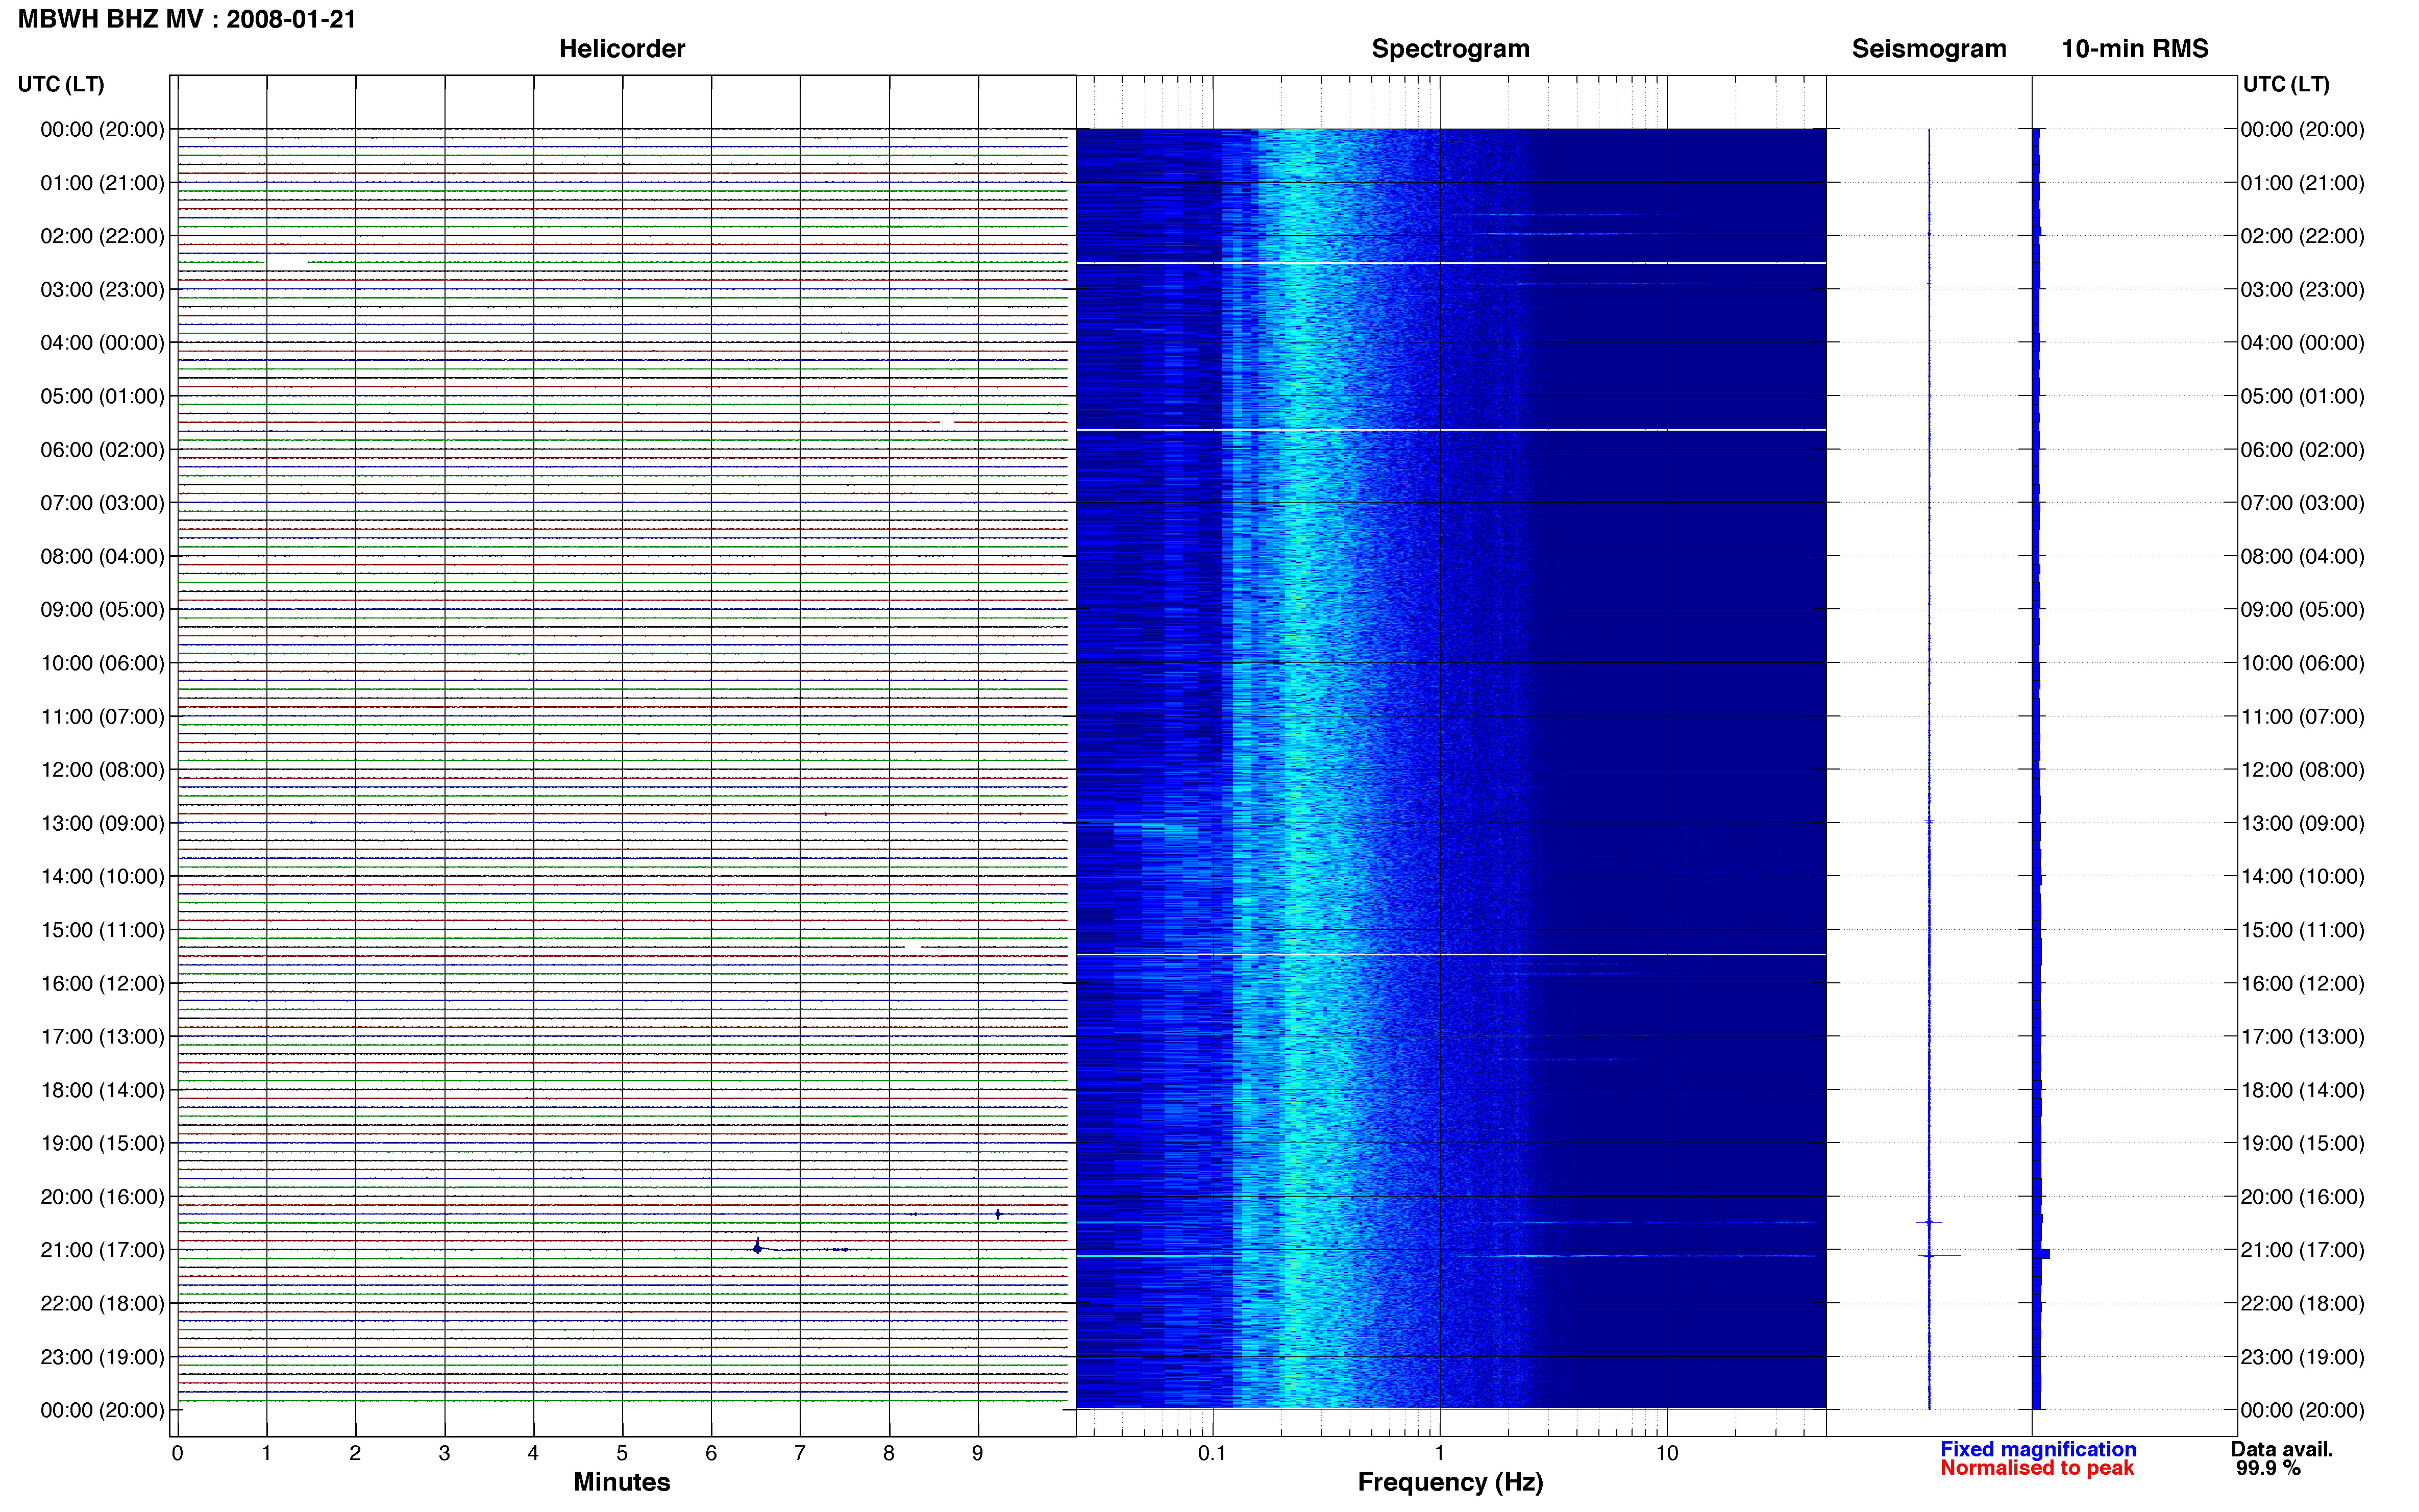The height and width of the screenshot is (1512, 2419).
Task: Click the left 17:00 (13:00) time label
Action: point(102,1037)
